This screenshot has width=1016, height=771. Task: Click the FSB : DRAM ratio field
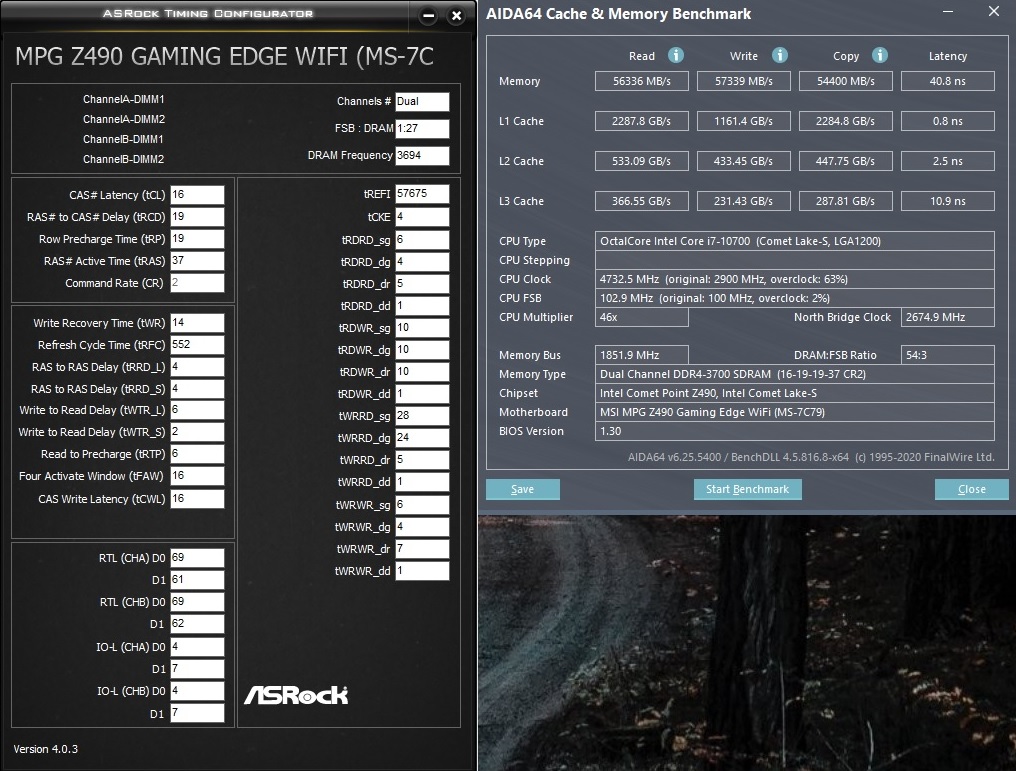click(x=422, y=129)
